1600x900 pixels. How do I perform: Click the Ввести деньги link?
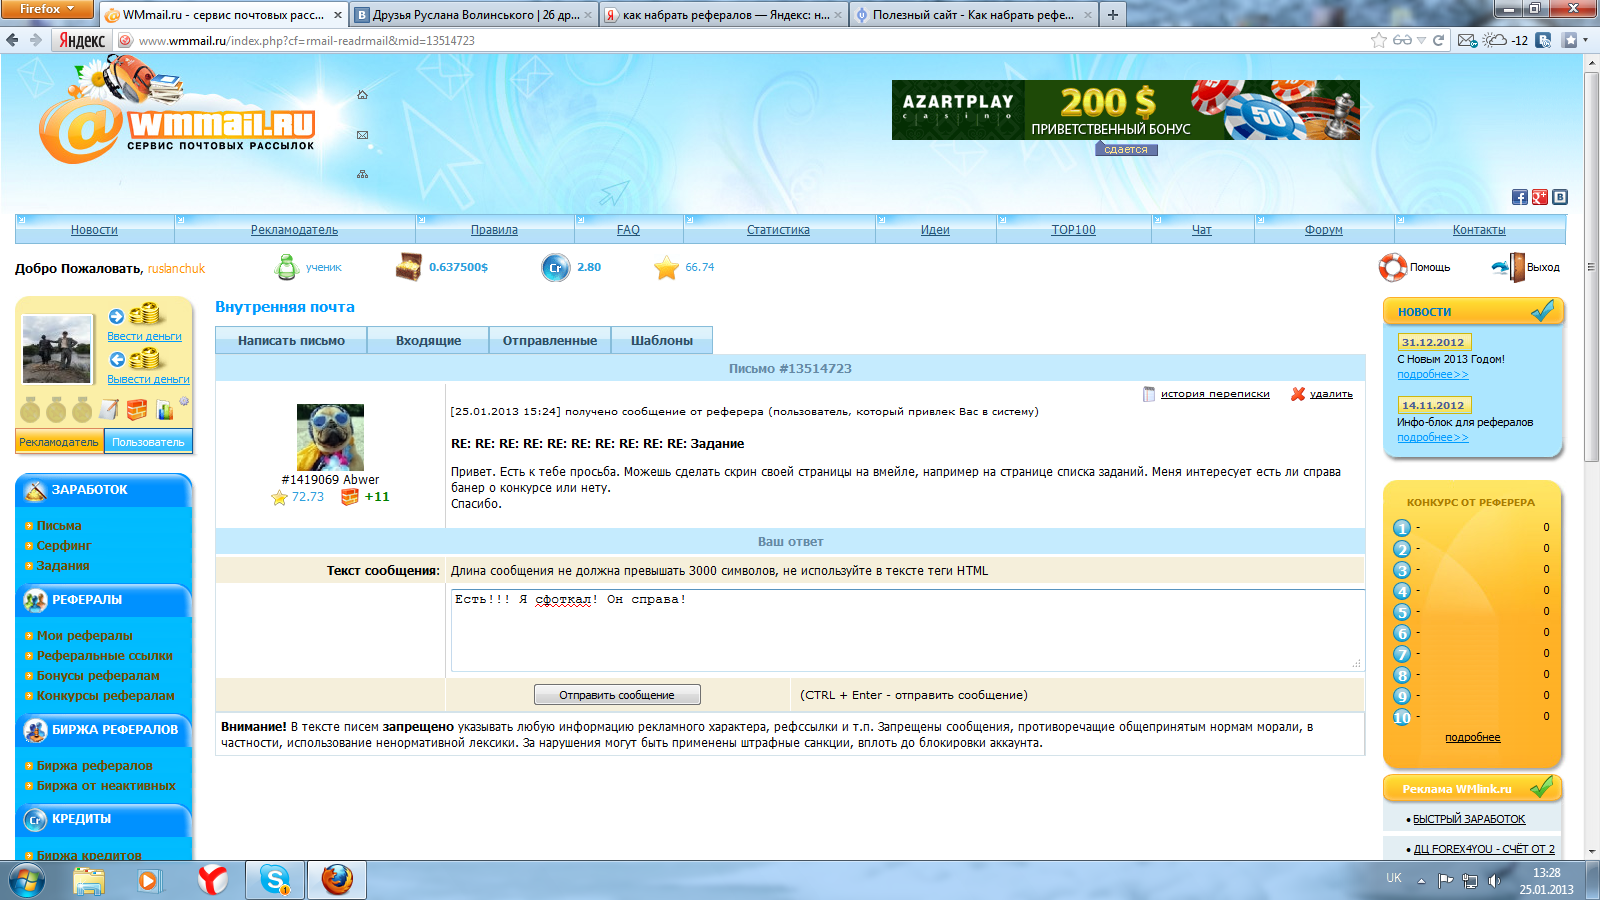click(x=144, y=336)
